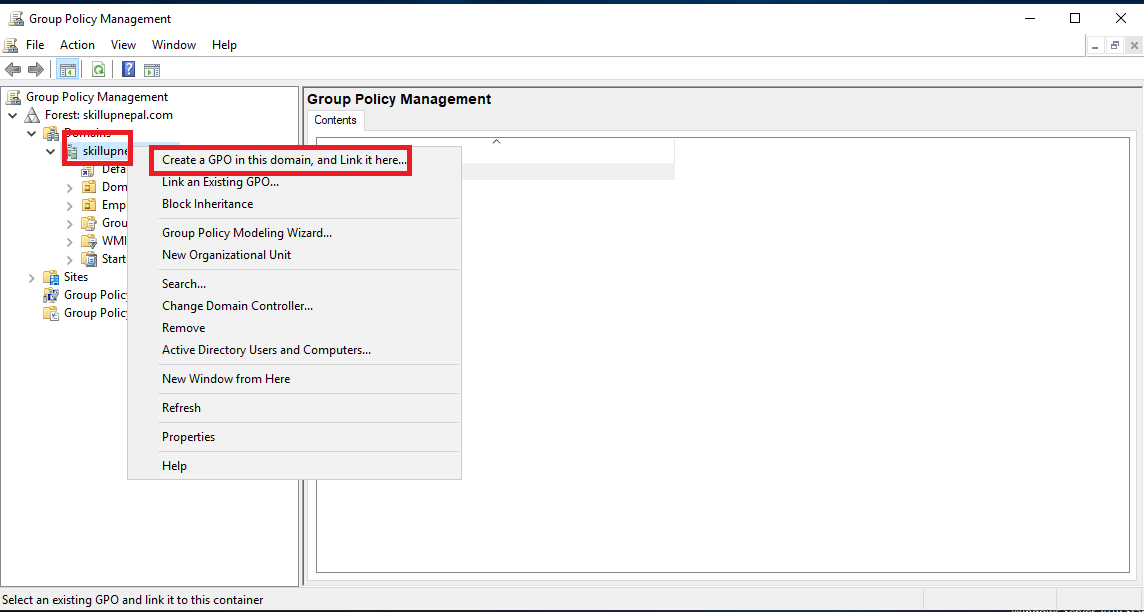Click the Sites folder icon
Image resolution: width=1144 pixels, height=612 pixels.
point(51,277)
